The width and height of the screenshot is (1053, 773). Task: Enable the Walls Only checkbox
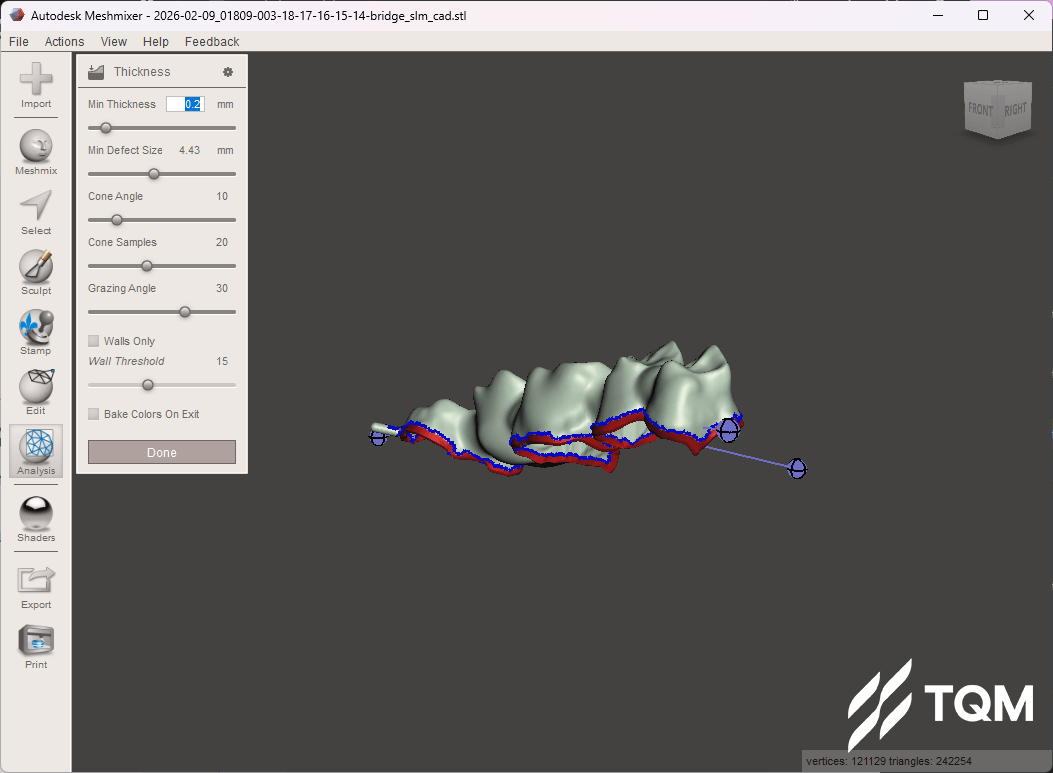[94, 341]
